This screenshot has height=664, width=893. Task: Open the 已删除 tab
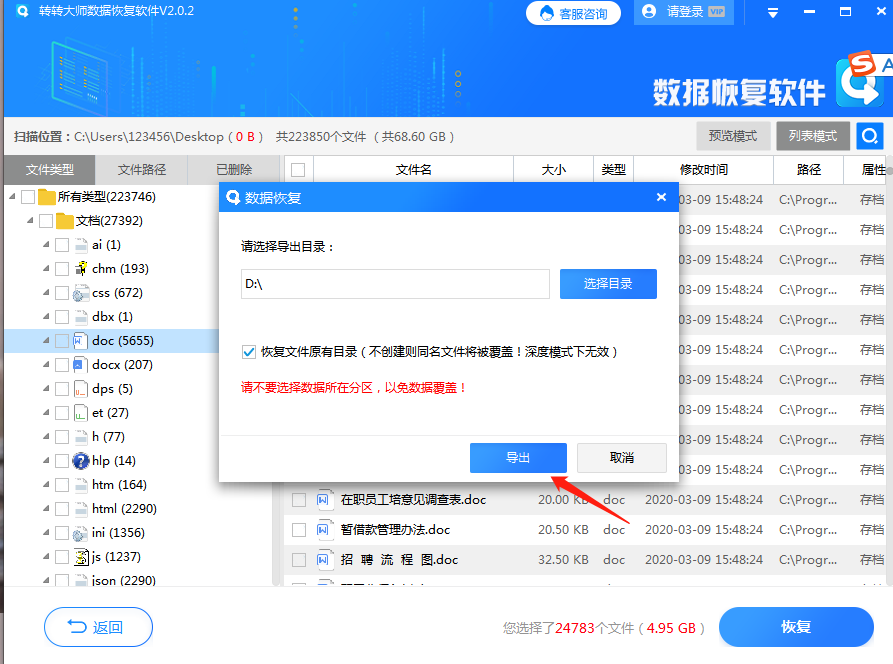click(x=233, y=169)
